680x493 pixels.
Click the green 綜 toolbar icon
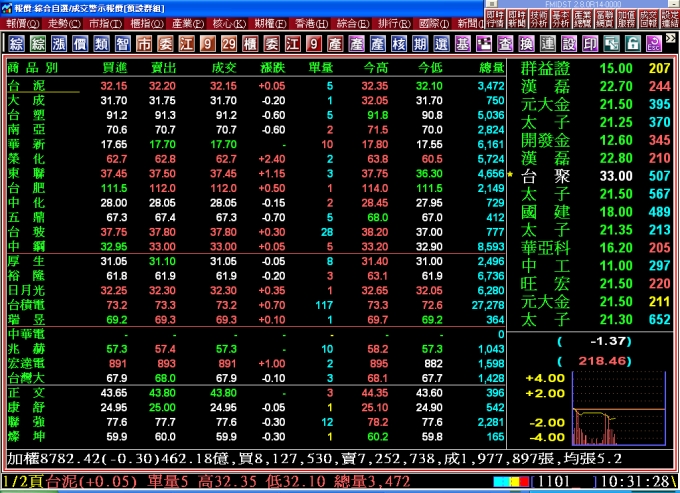click(38, 43)
